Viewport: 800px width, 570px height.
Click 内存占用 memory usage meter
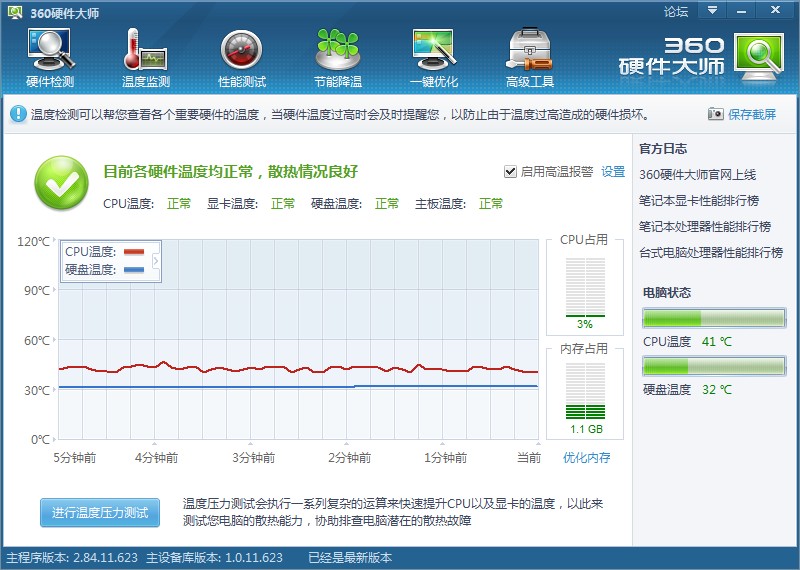click(585, 391)
